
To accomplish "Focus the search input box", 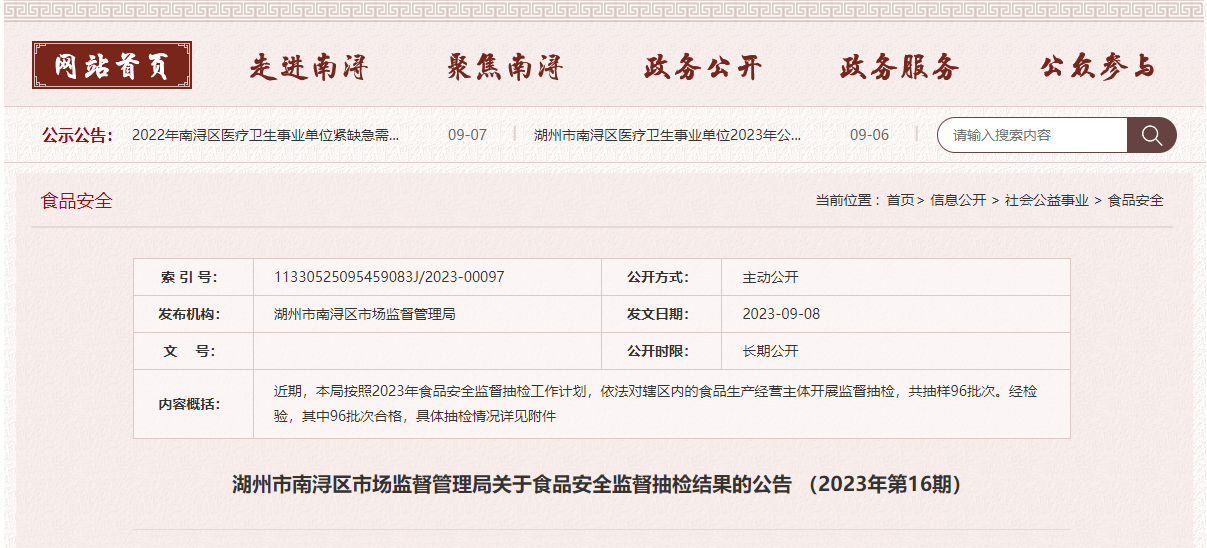I will click(x=1033, y=135).
